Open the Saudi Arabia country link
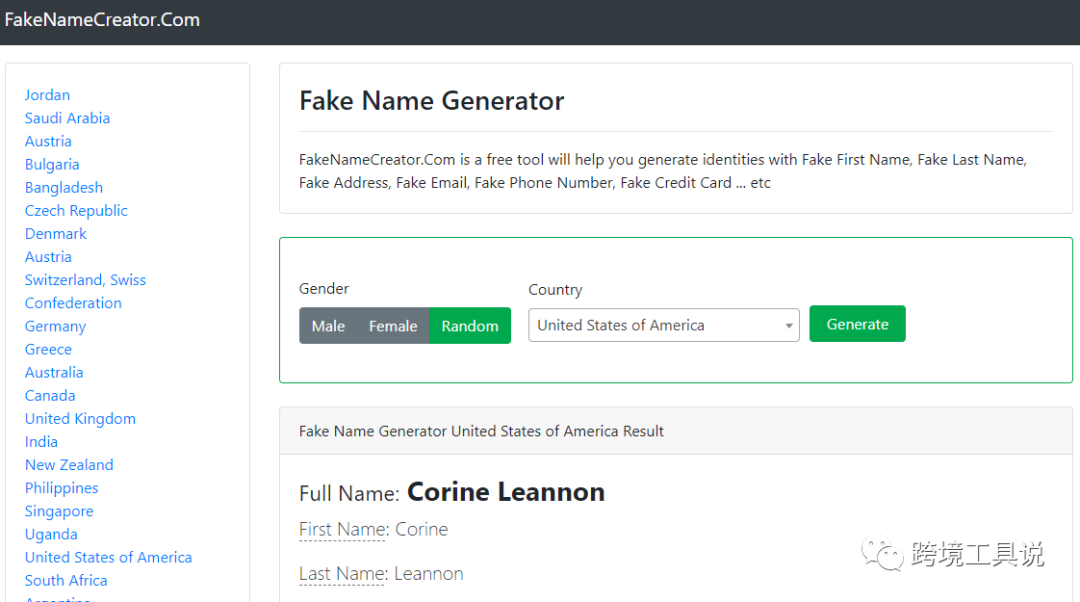1080x602 pixels. 67,118
